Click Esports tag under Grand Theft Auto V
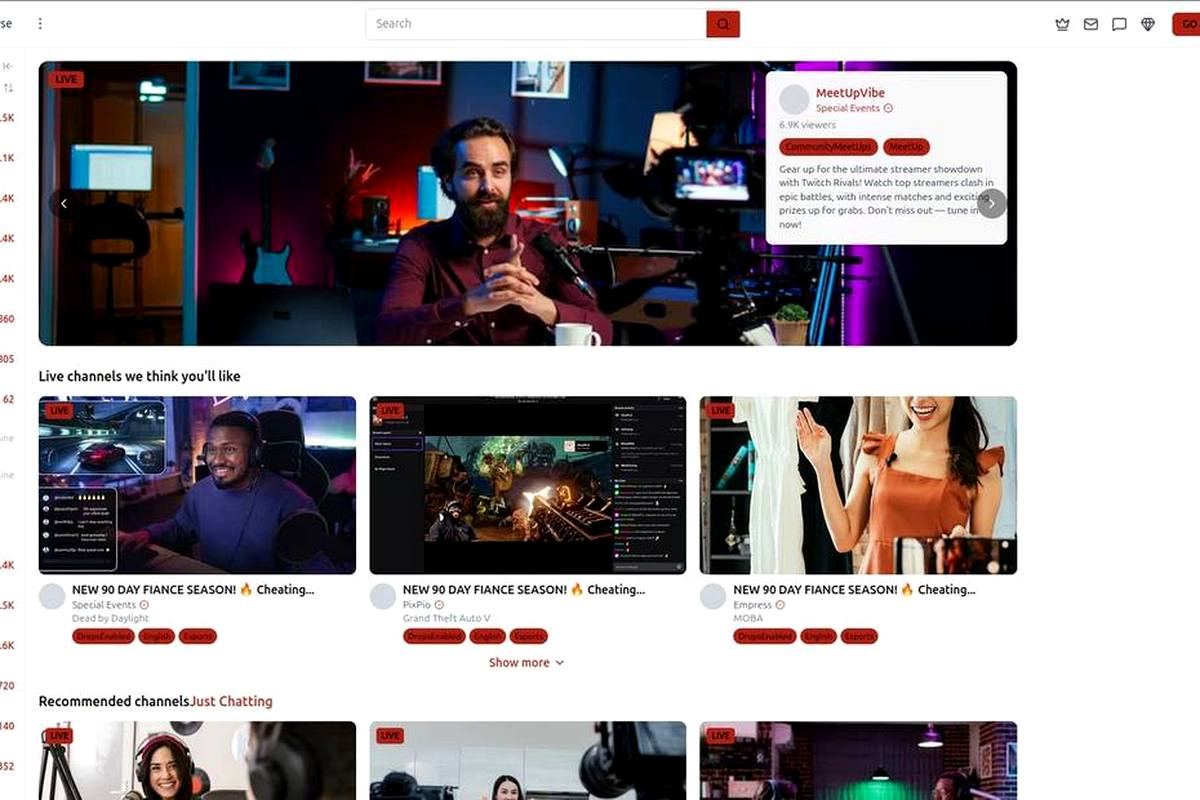The image size is (1200, 800). tap(529, 636)
